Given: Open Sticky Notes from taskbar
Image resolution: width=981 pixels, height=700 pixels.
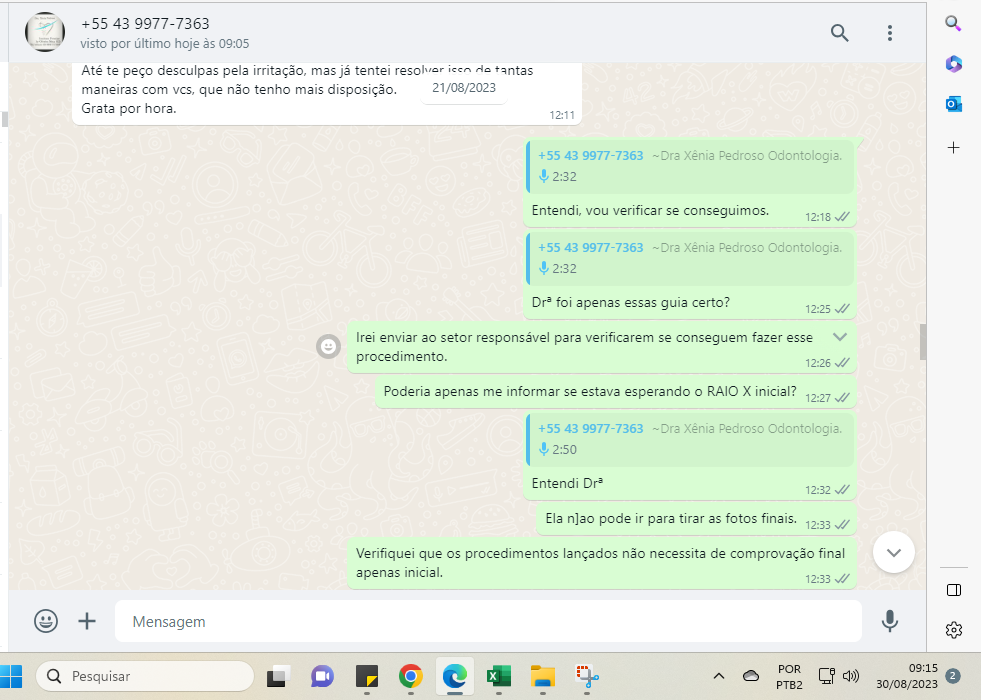Looking at the screenshot, I should [367, 676].
